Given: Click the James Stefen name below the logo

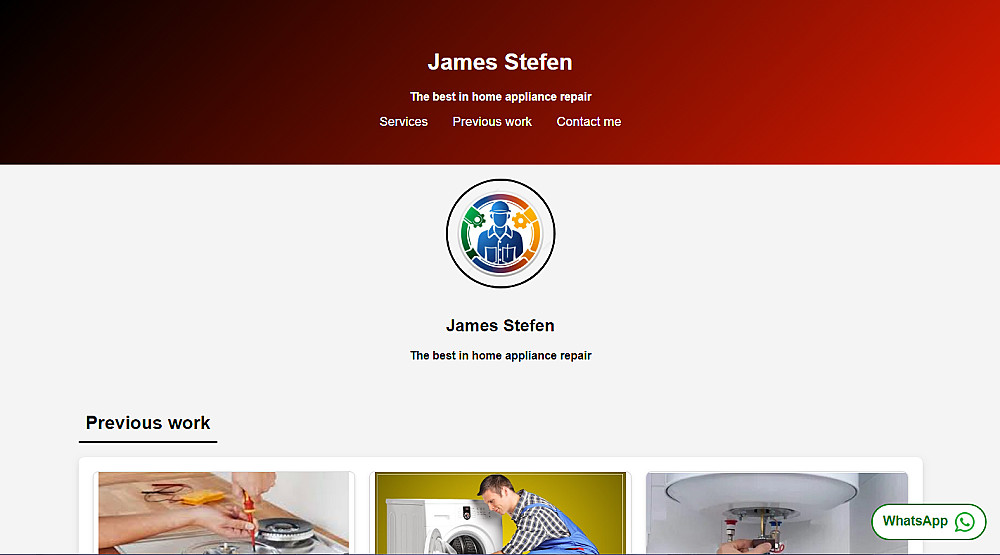Looking at the screenshot, I should 500,325.
